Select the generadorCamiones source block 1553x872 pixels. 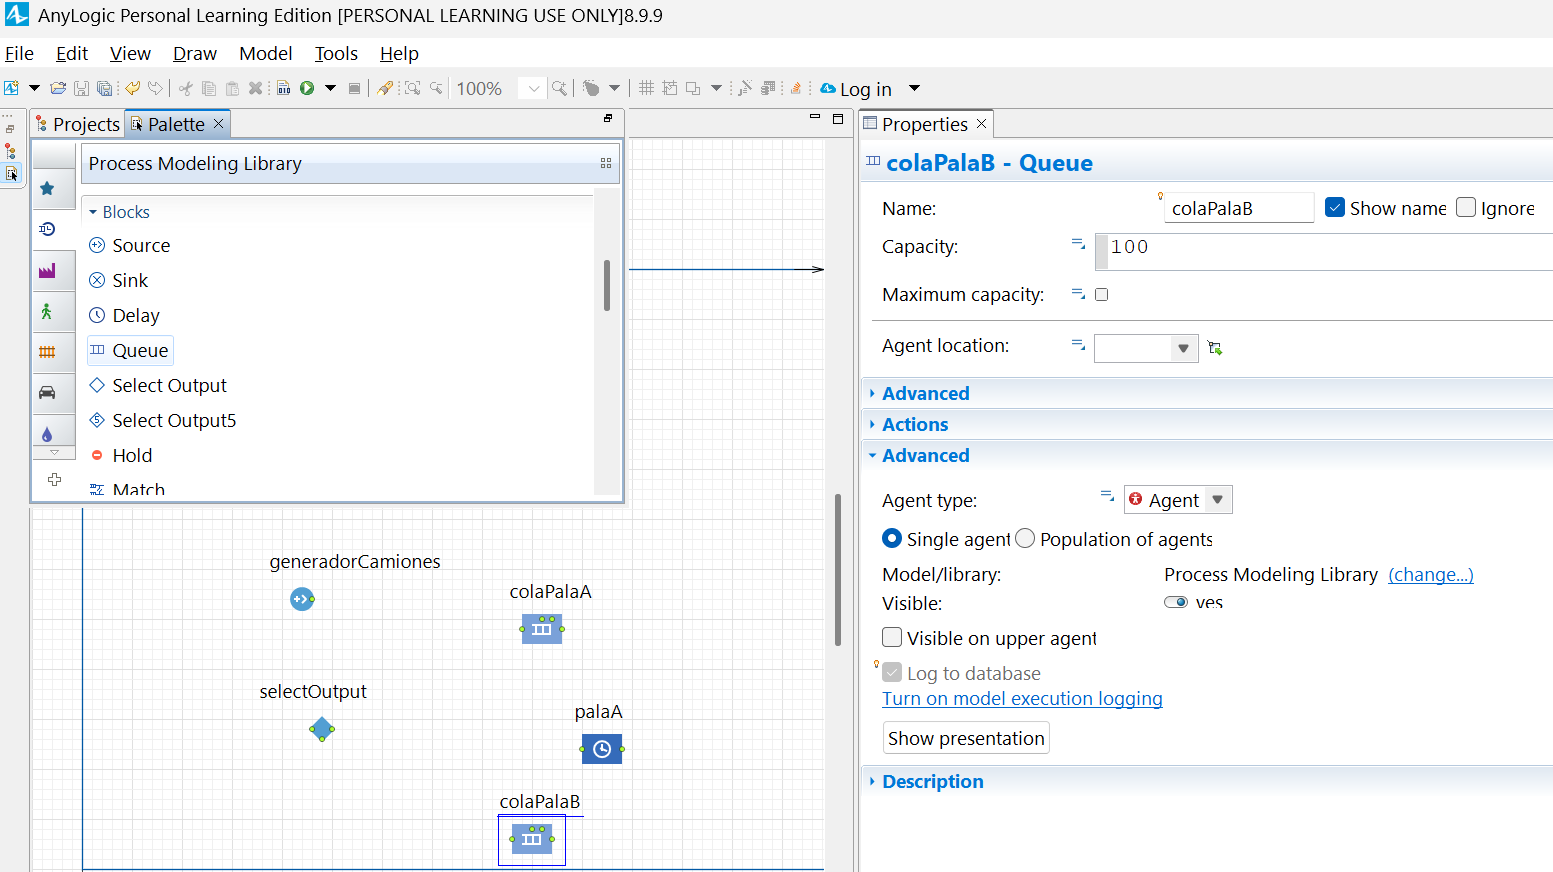(x=302, y=599)
